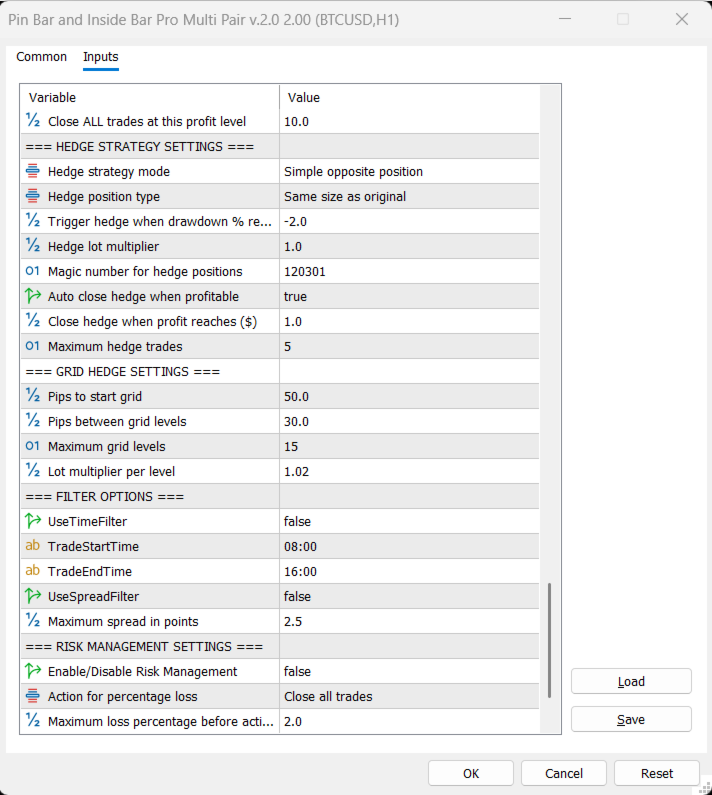Select the Inputs tab

[x=101, y=57]
